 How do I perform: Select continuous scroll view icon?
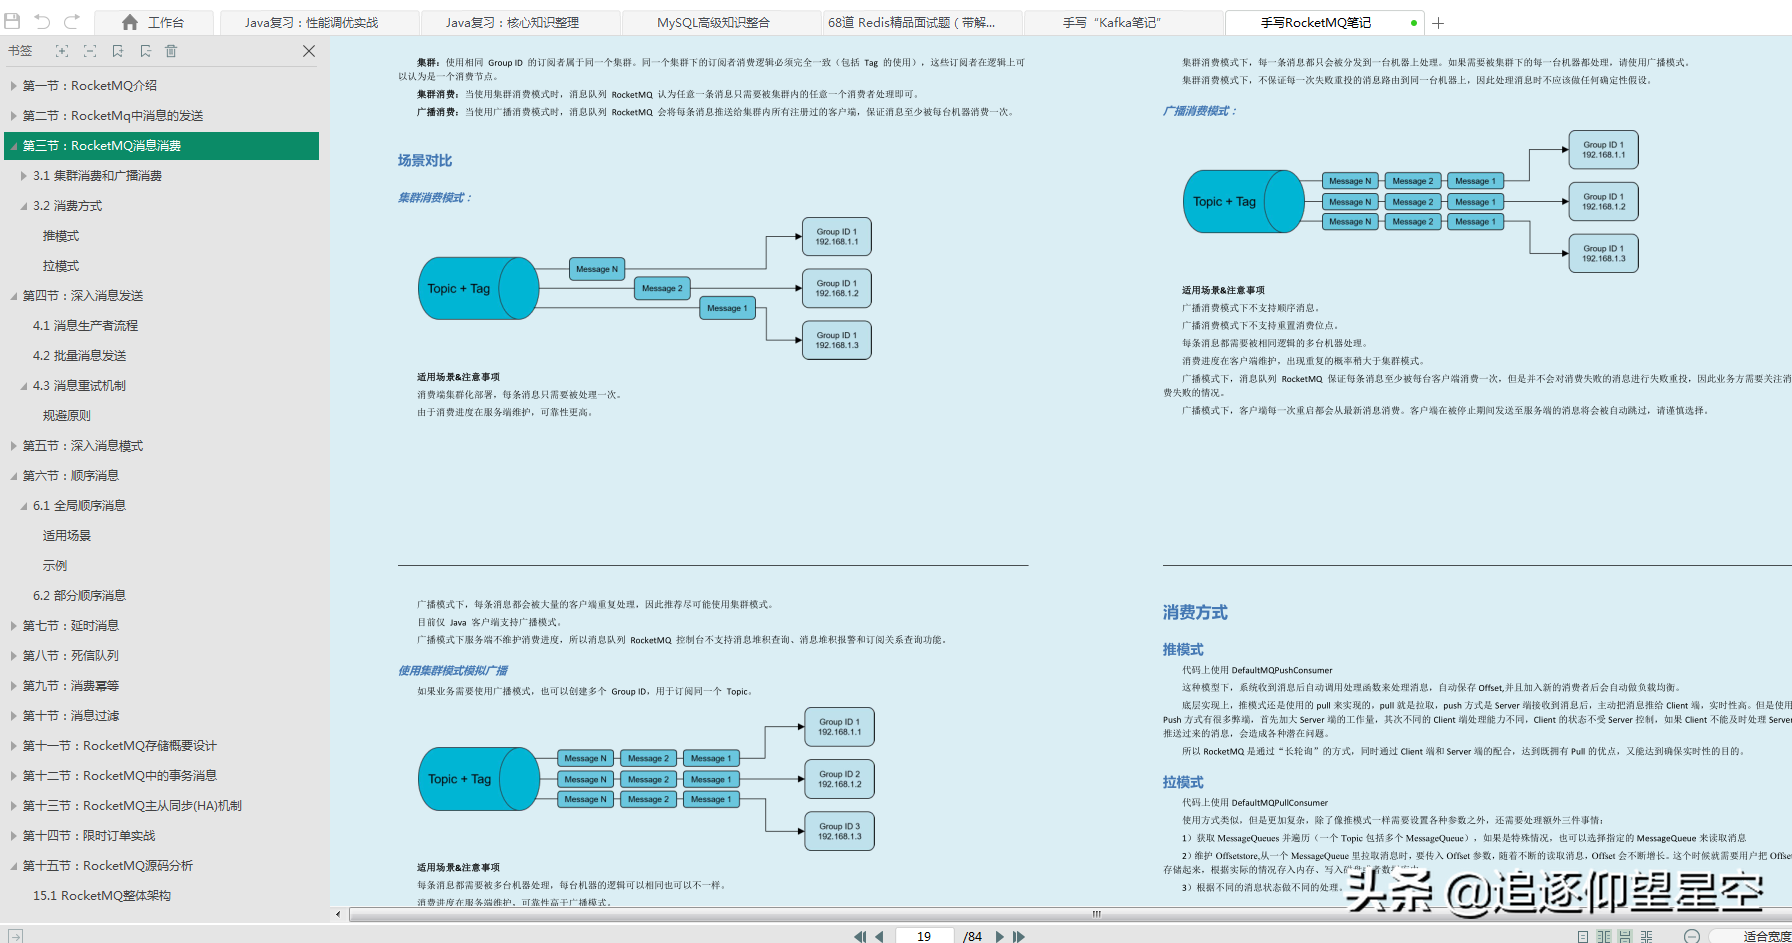pos(1625,937)
